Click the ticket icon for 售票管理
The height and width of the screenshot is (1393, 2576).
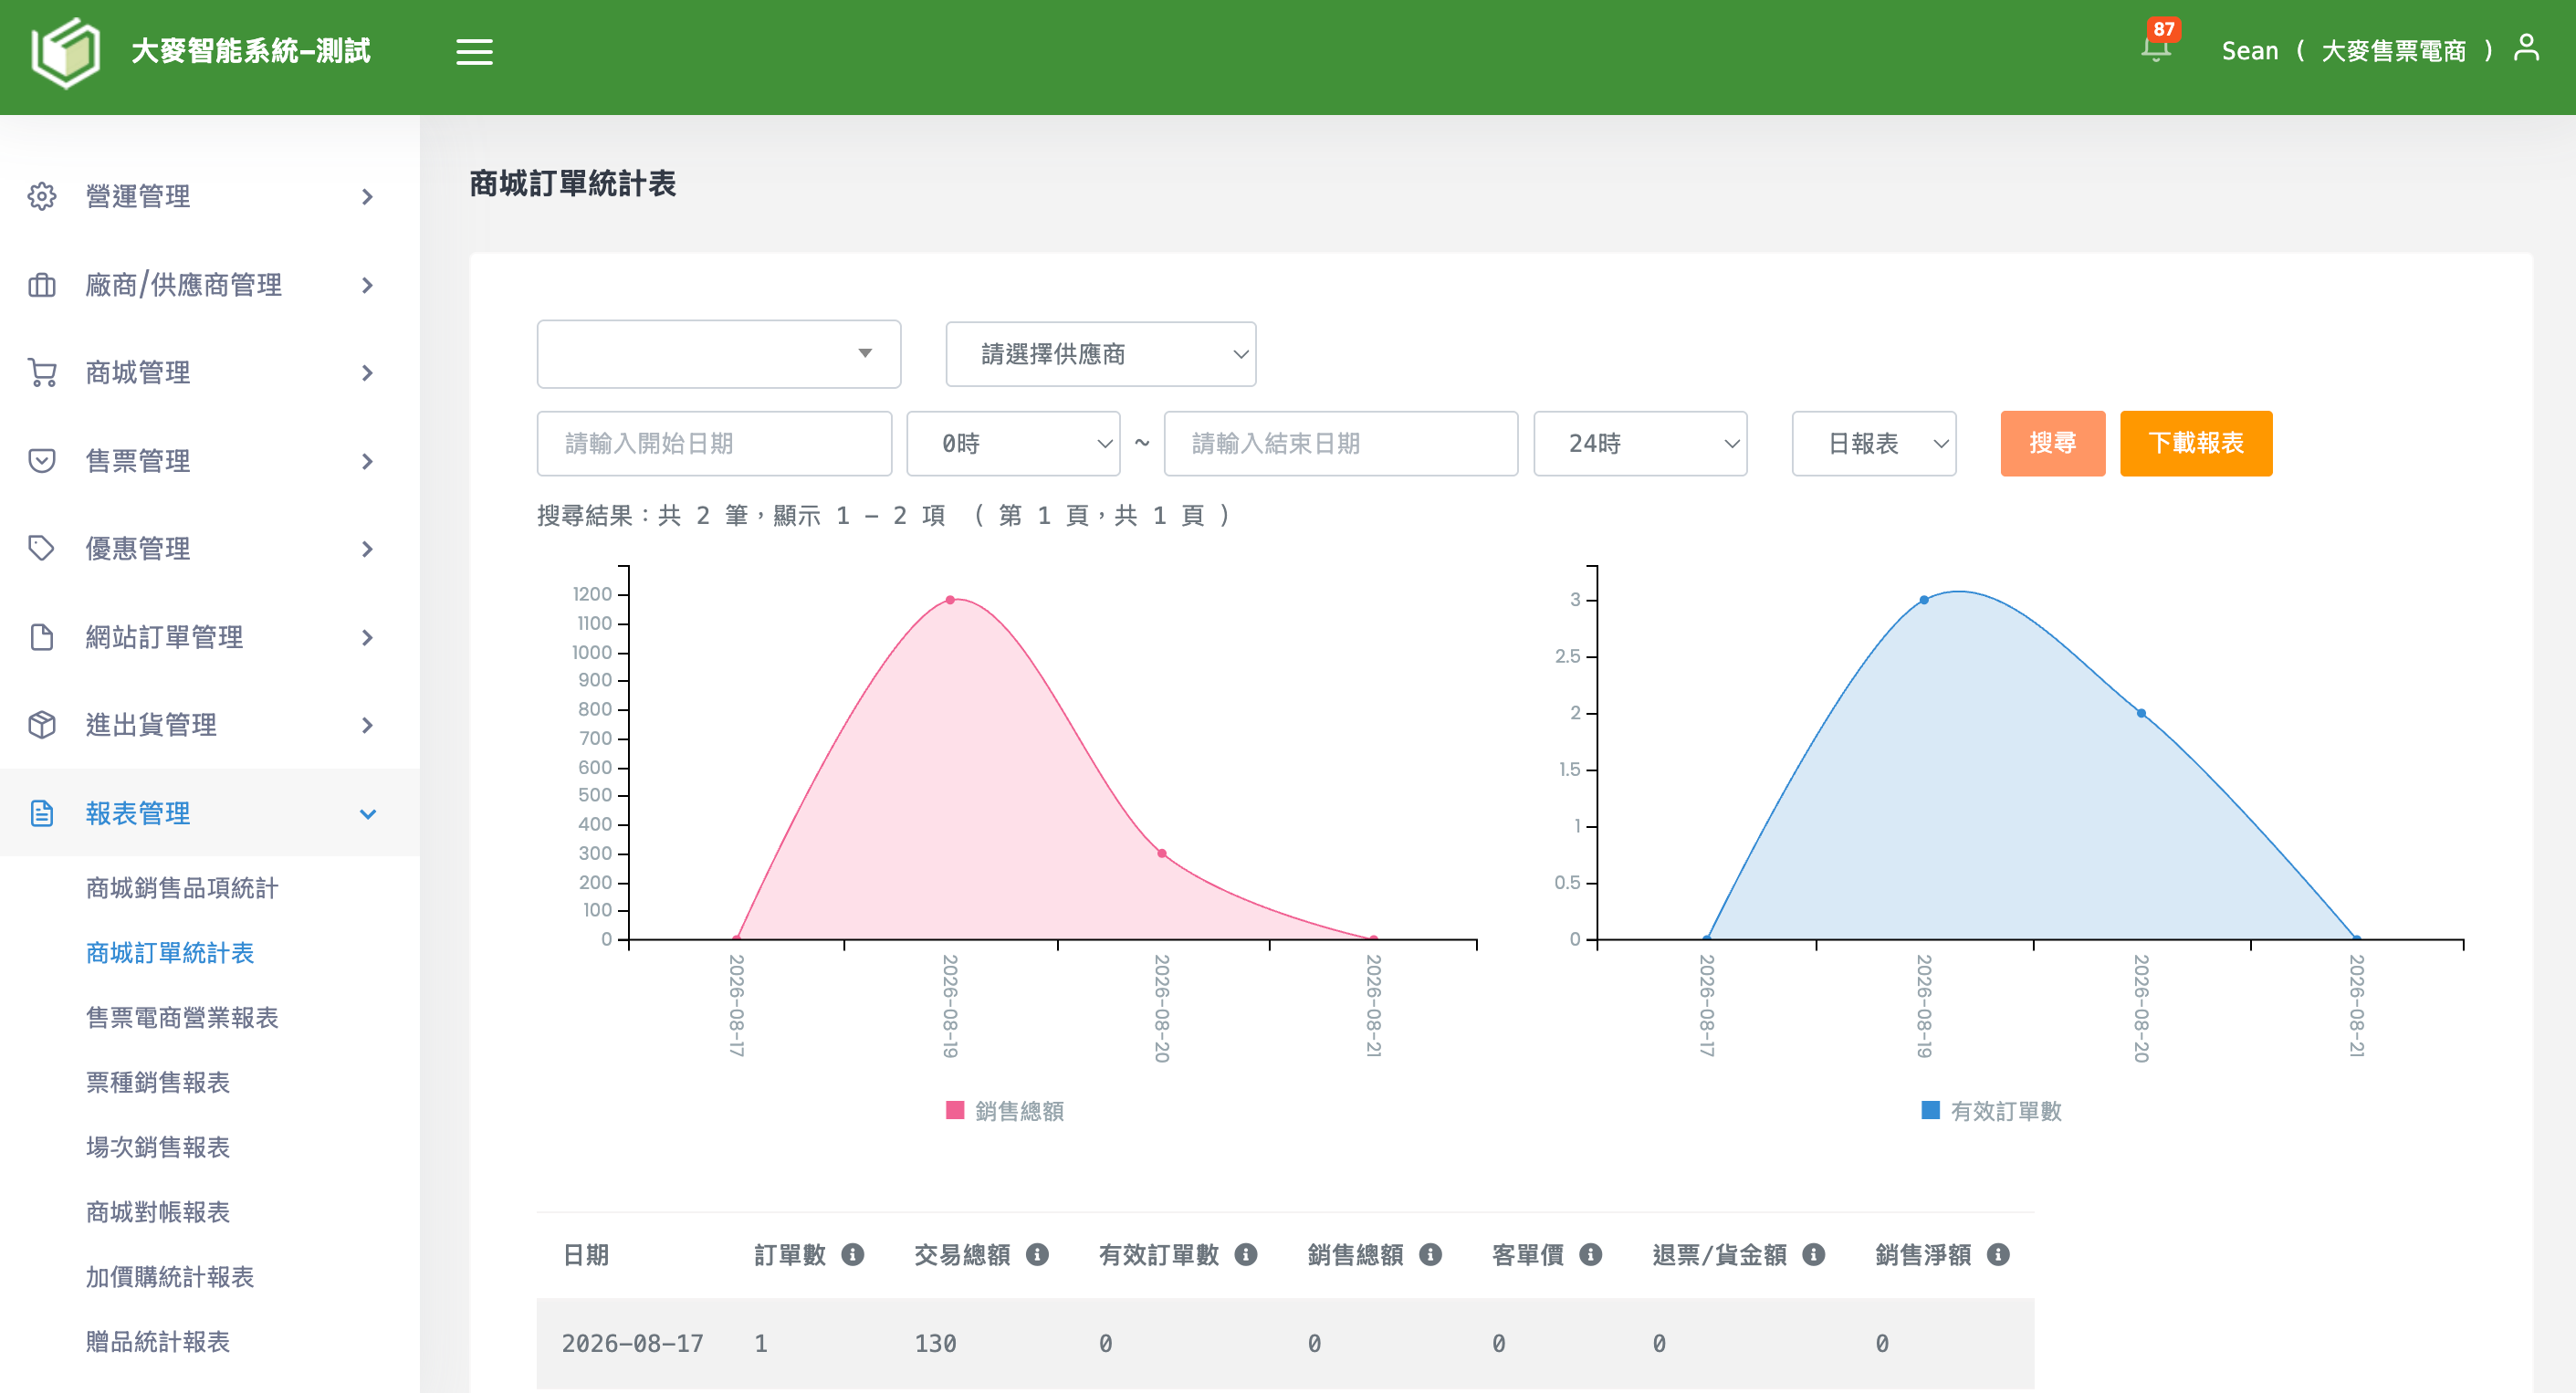pos(42,461)
